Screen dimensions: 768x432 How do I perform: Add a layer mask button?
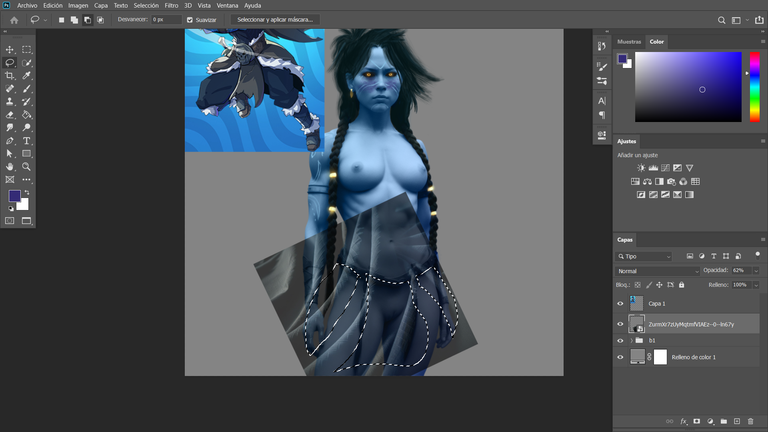pos(696,421)
